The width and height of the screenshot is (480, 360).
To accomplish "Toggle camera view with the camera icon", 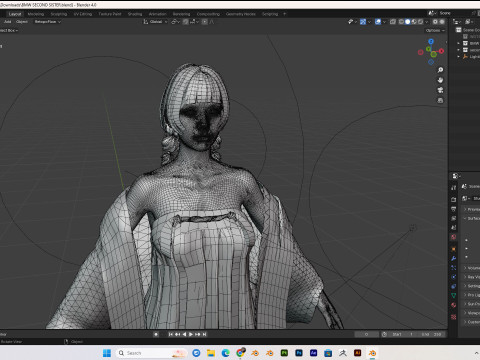I will pyautogui.click(x=440, y=90).
